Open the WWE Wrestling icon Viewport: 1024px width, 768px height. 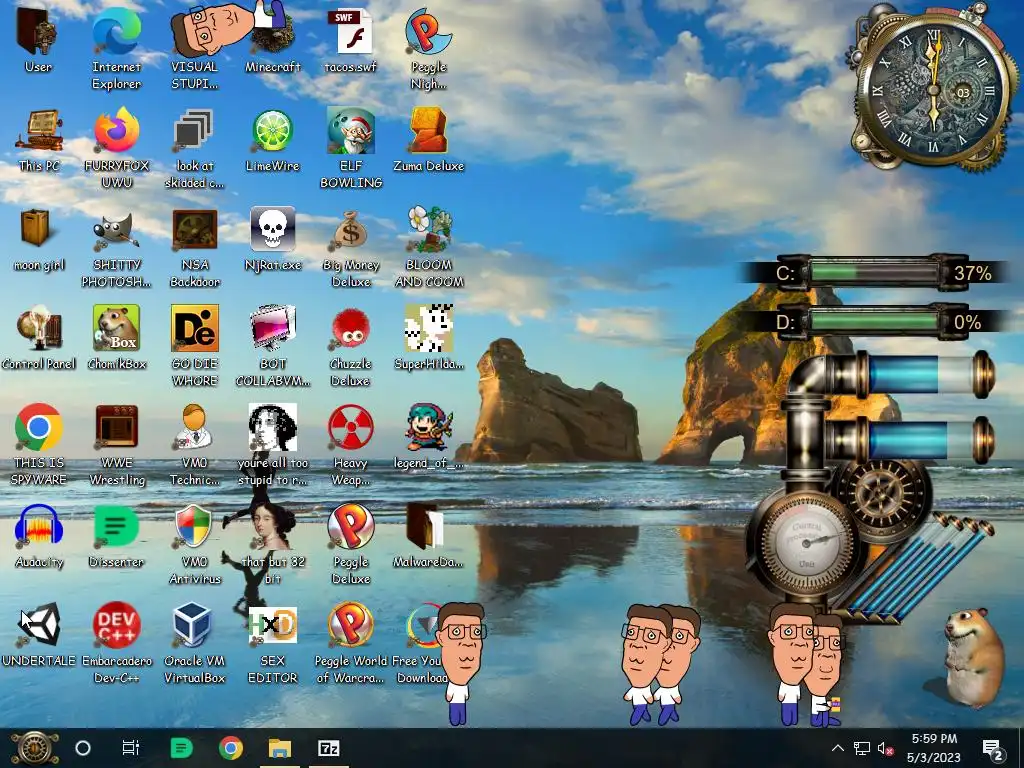tap(116, 444)
